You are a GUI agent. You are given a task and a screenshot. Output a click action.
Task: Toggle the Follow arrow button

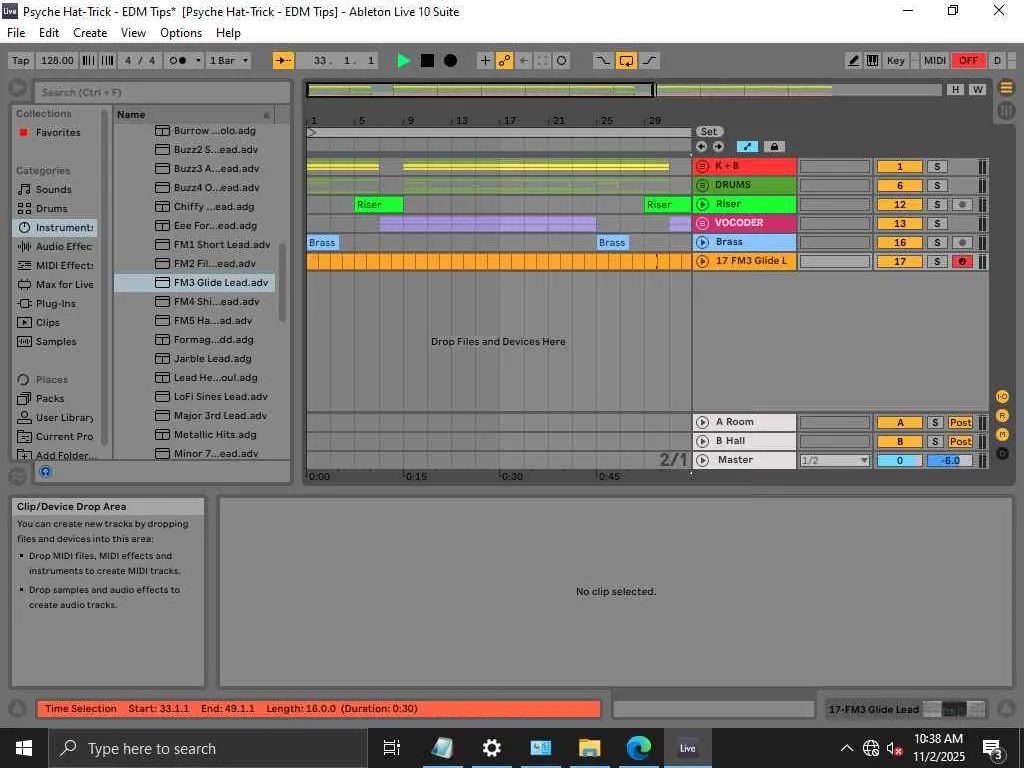tap(283, 61)
